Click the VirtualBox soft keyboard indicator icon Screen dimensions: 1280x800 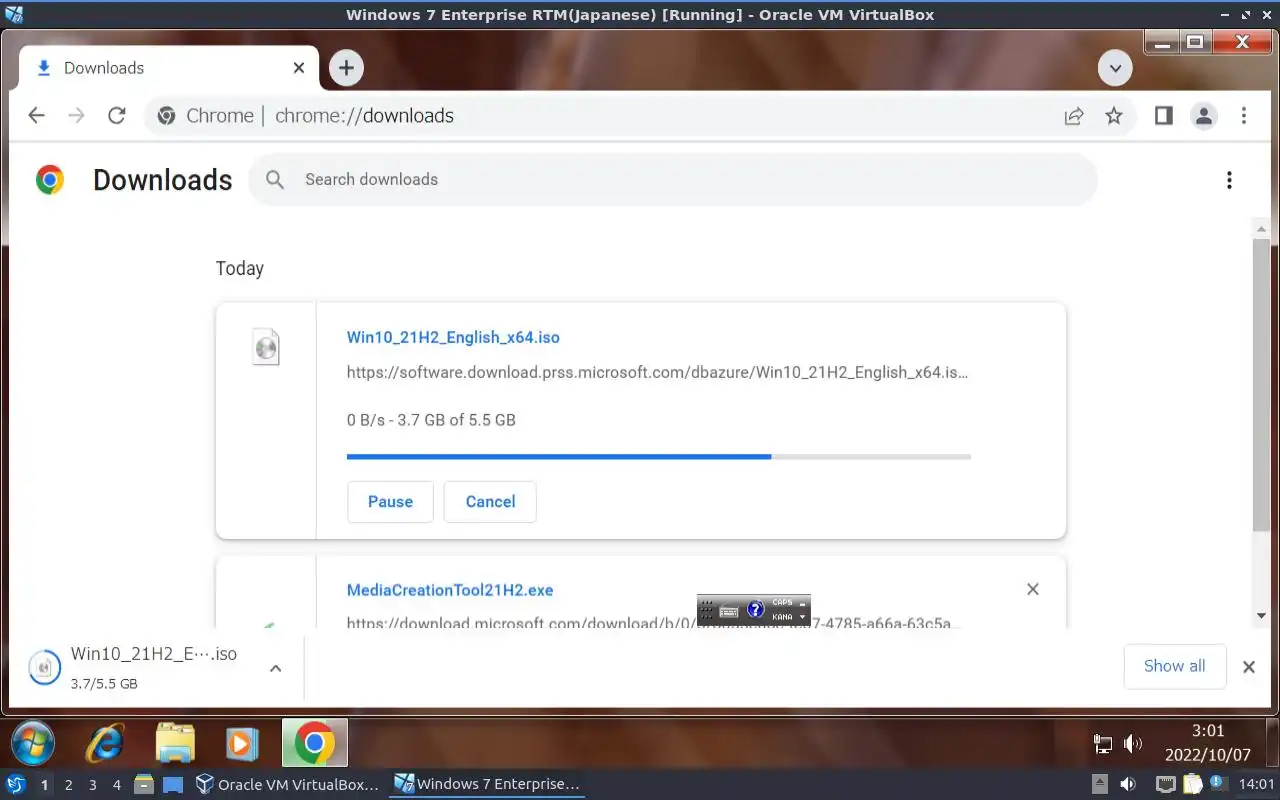(x=729, y=610)
